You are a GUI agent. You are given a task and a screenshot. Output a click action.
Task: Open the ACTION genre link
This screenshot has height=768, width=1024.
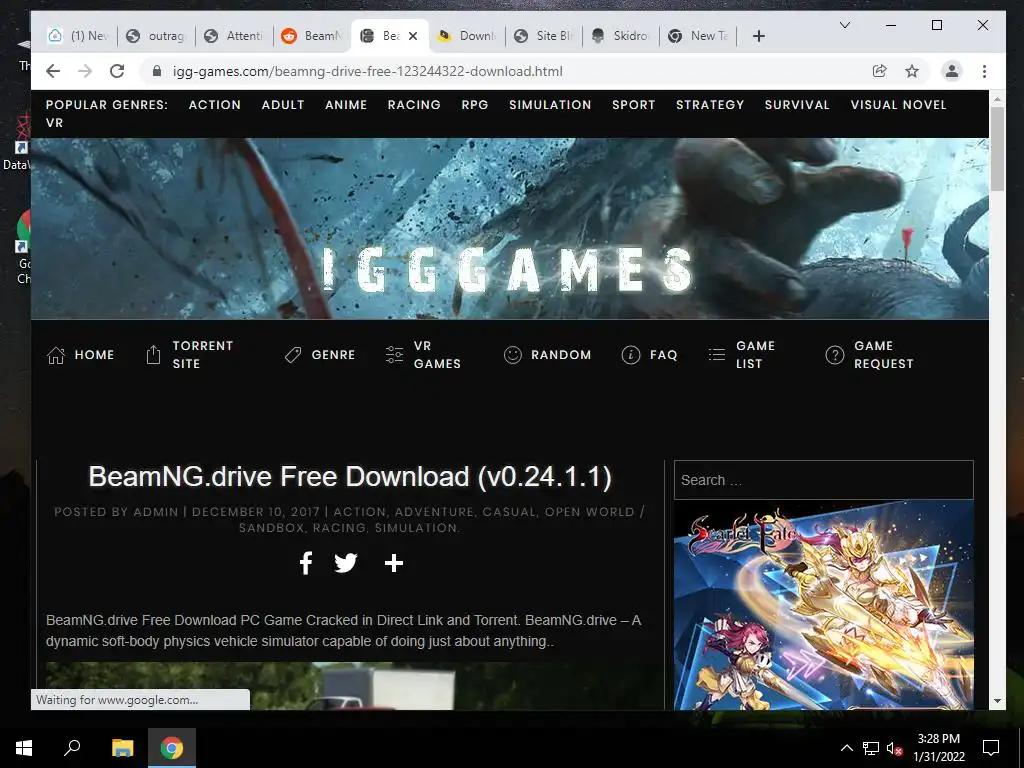tap(214, 104)
